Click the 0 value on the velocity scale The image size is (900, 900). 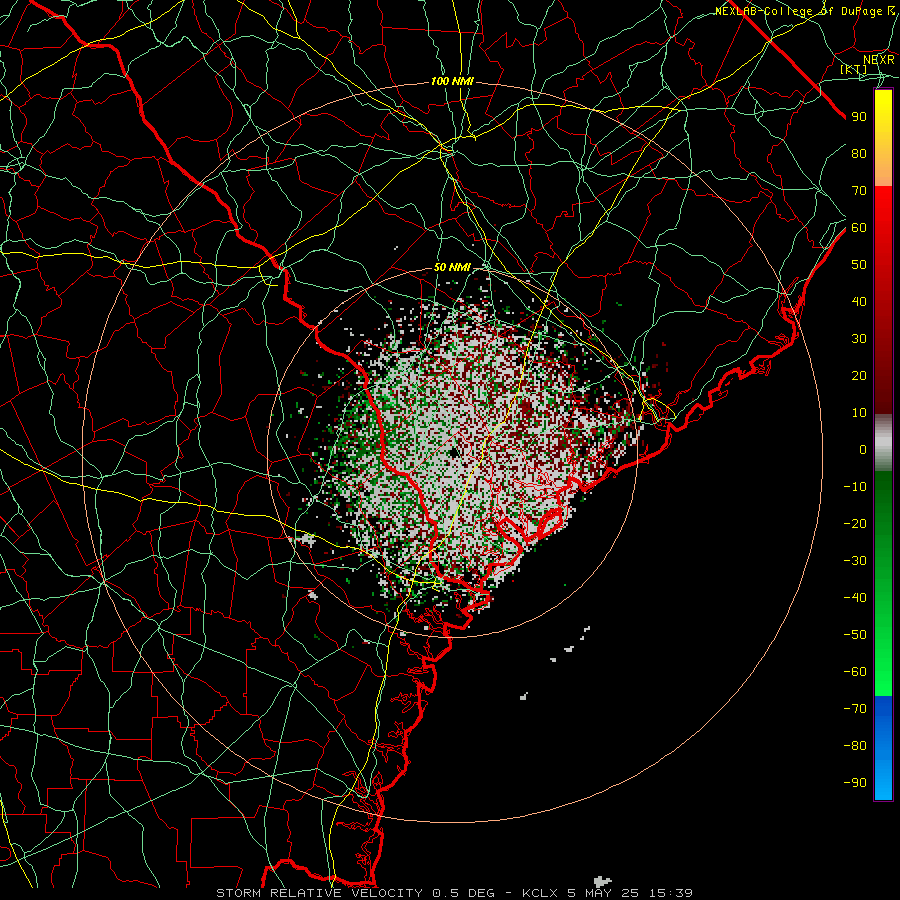pyautogui.click(x=863, y=450)
